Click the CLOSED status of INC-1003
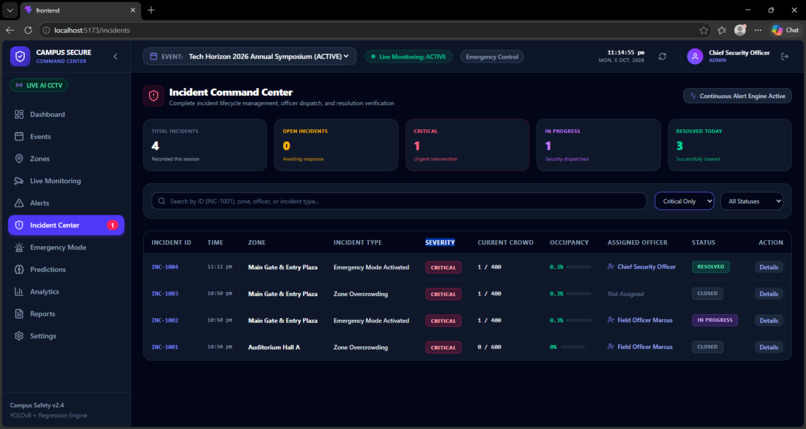Viewport: 806px width, 429px height. coord(707,293)
